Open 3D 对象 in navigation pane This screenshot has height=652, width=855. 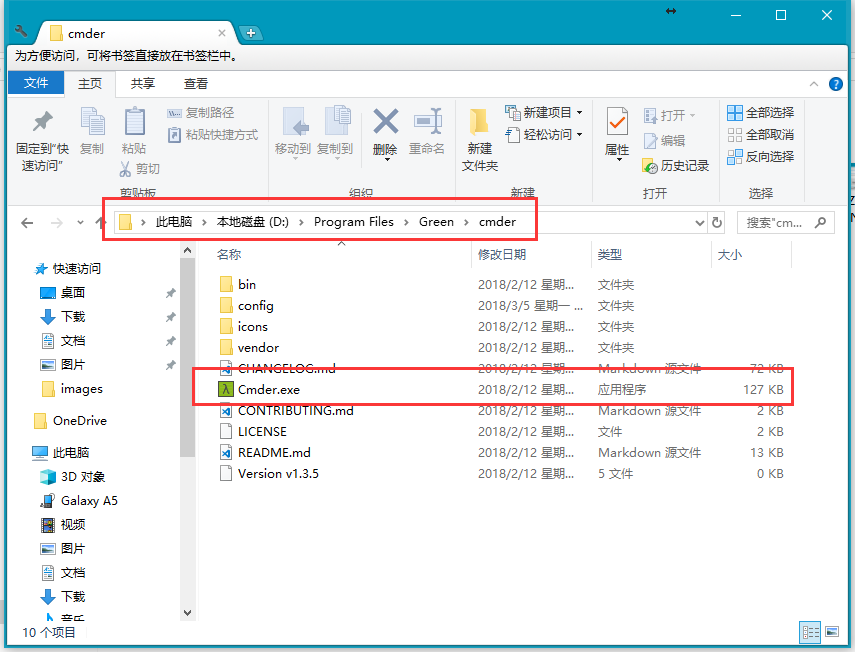pos(82,476)
